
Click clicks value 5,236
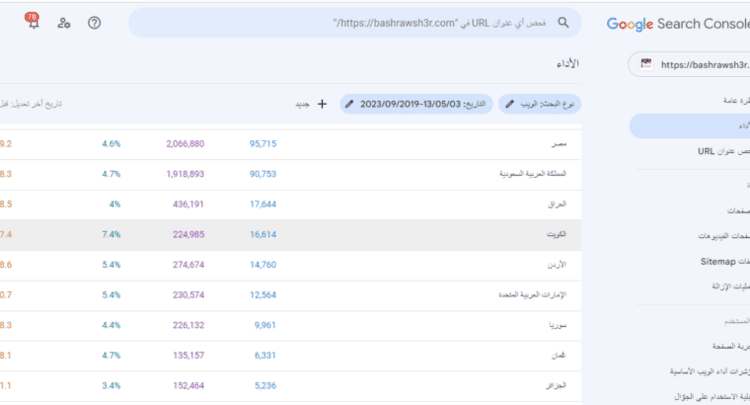265,385
